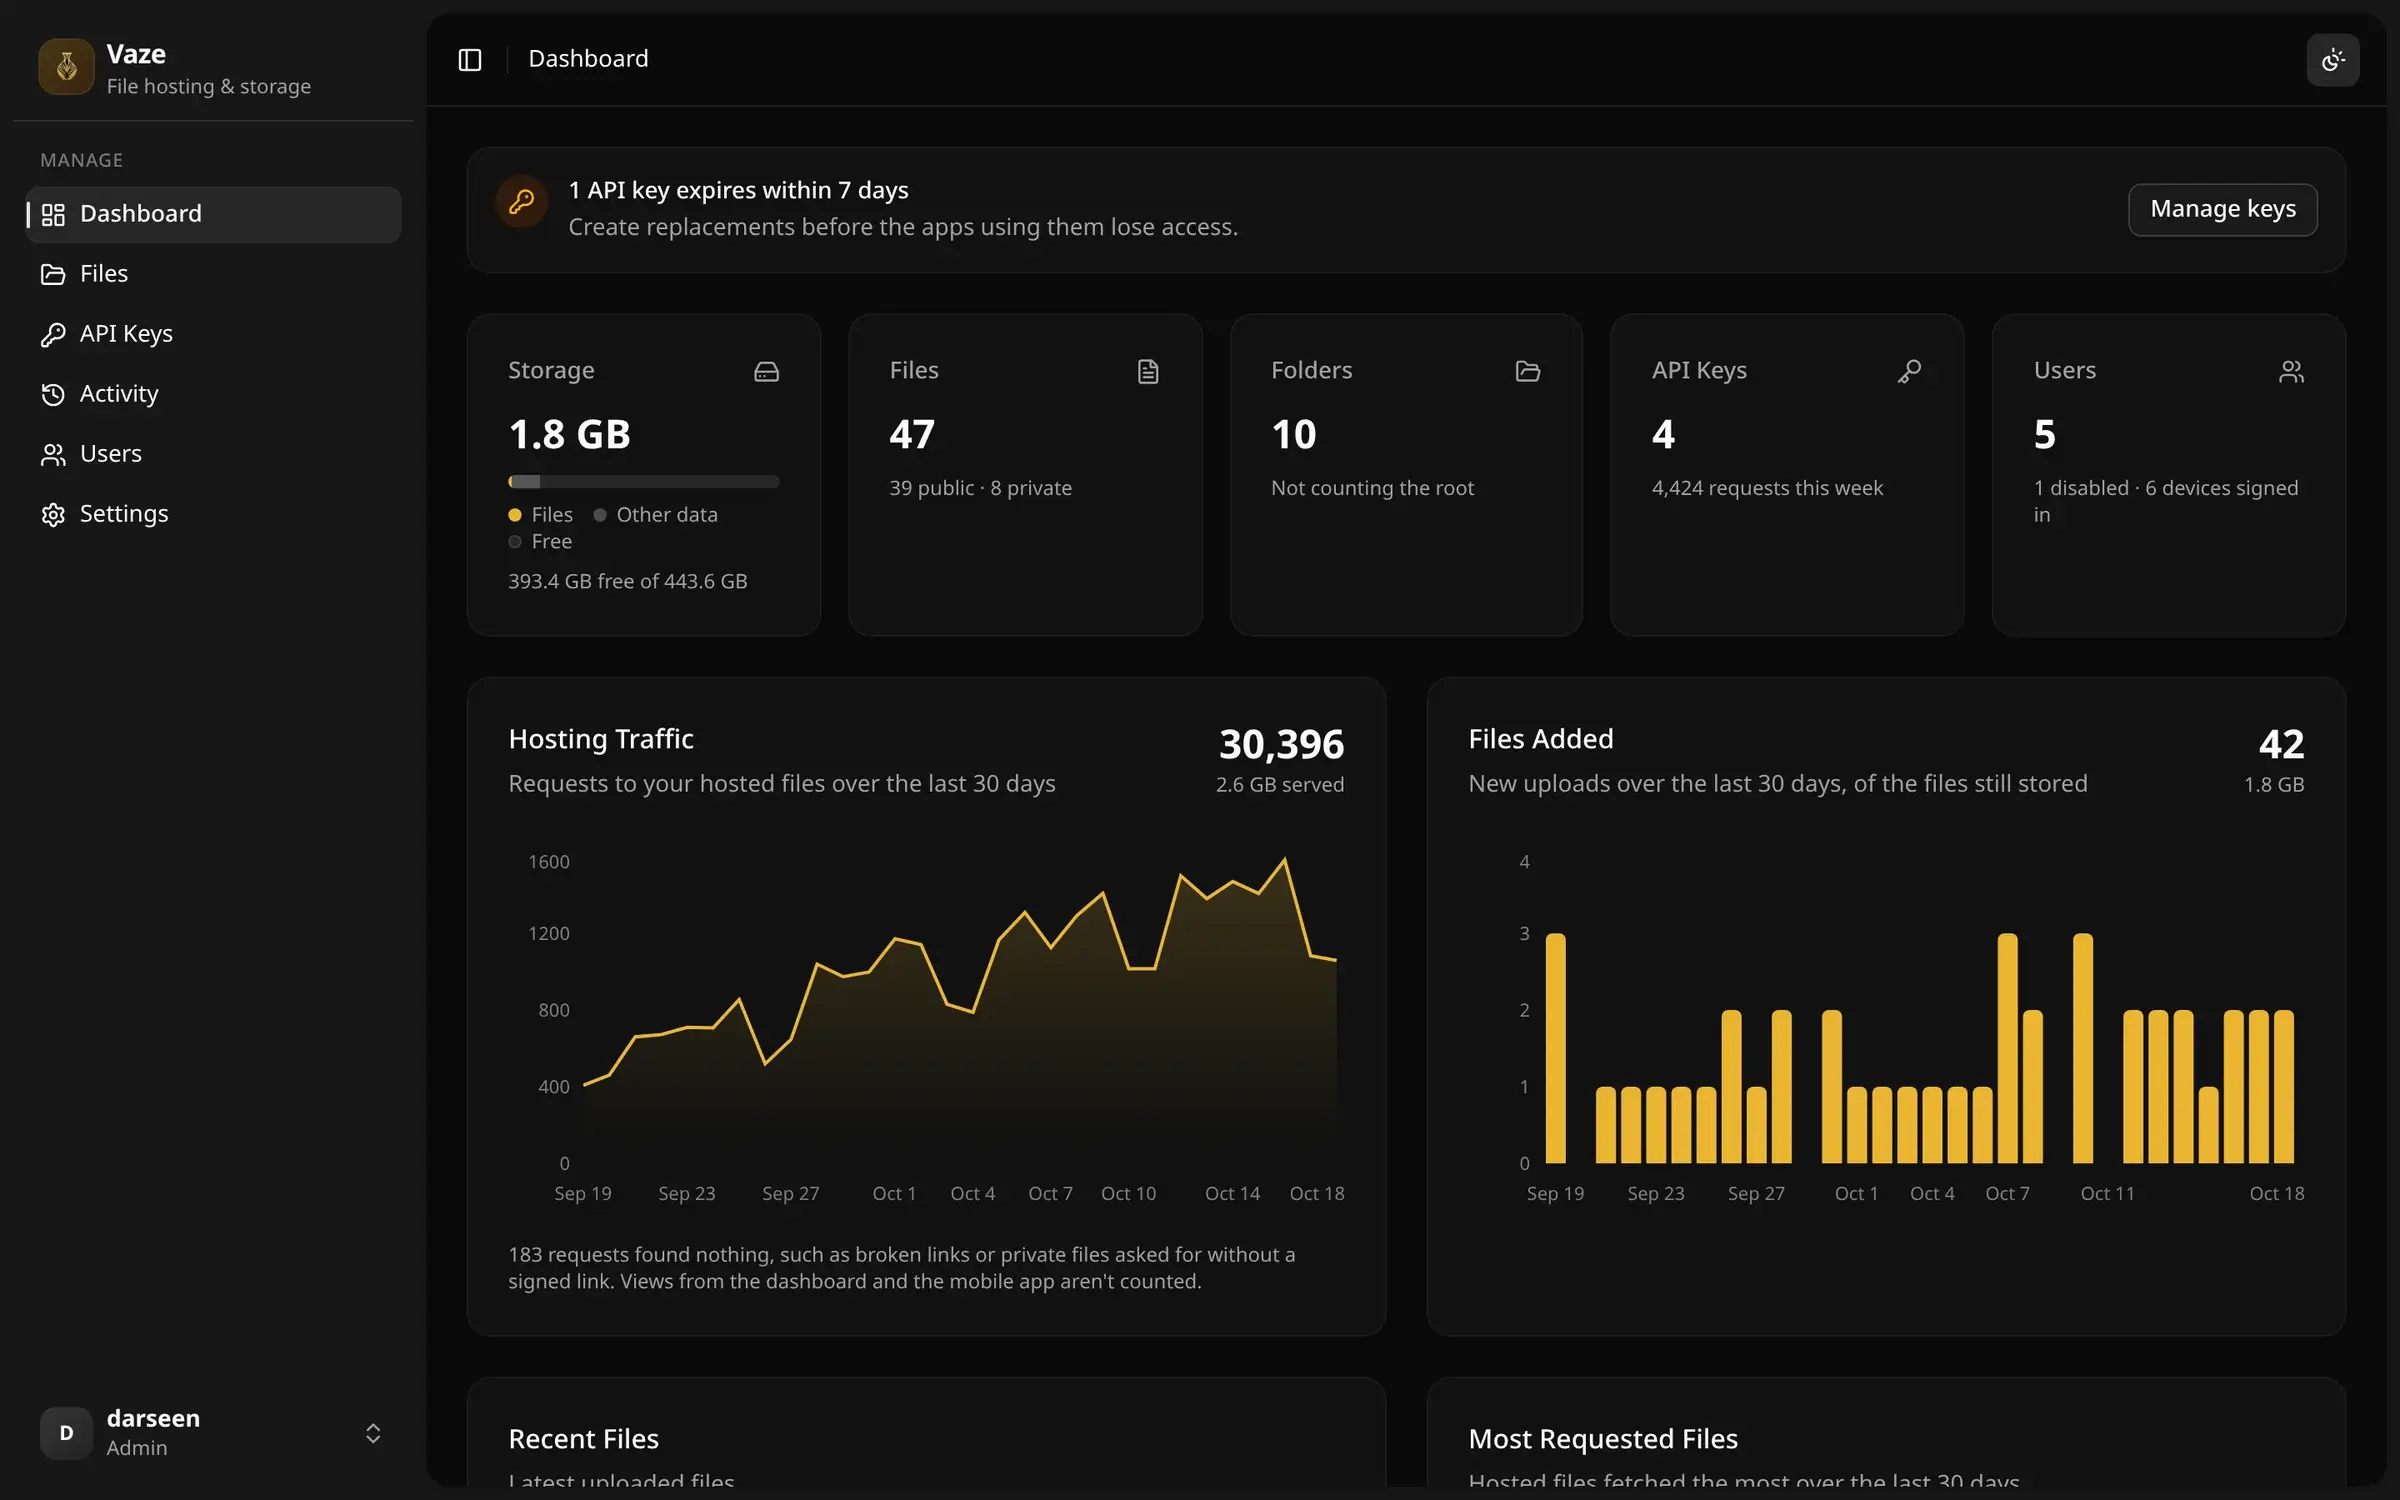Switch the light/dark theme toggle
The image size is (2400, 1500).
tap(2332, 60)
